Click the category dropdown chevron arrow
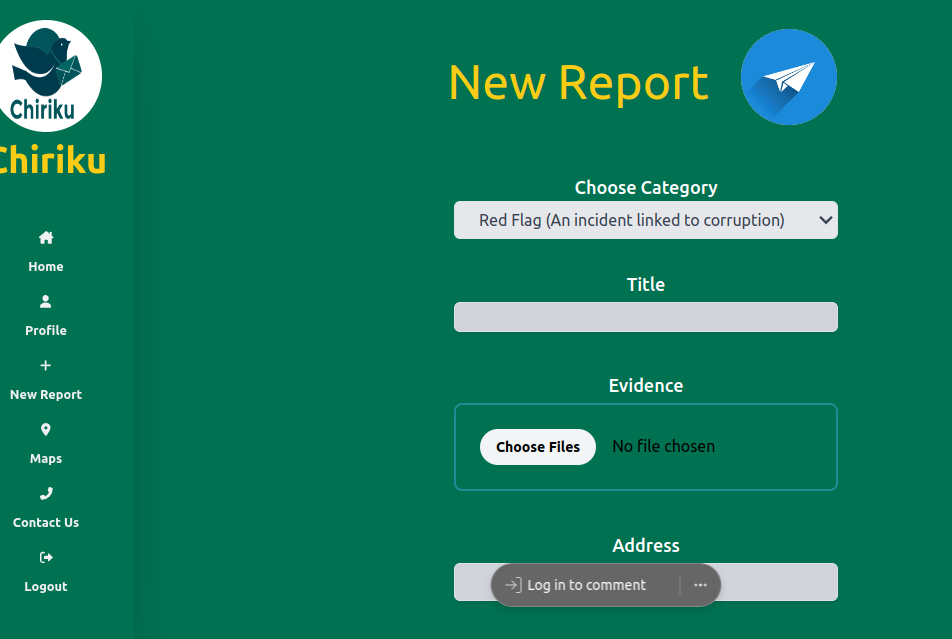The width and height of the screenshot is (952, 639). coord(825,220)
